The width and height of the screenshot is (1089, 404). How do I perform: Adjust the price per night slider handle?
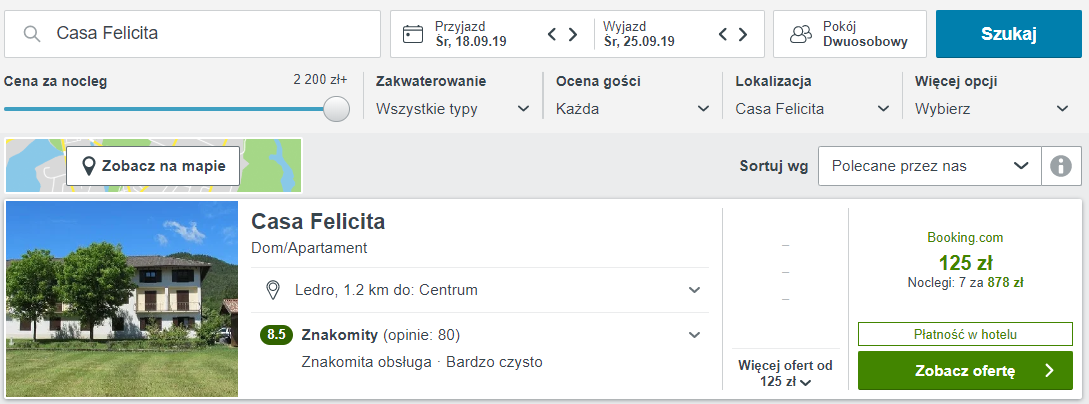pyautogui.click(x=337, y=109)
